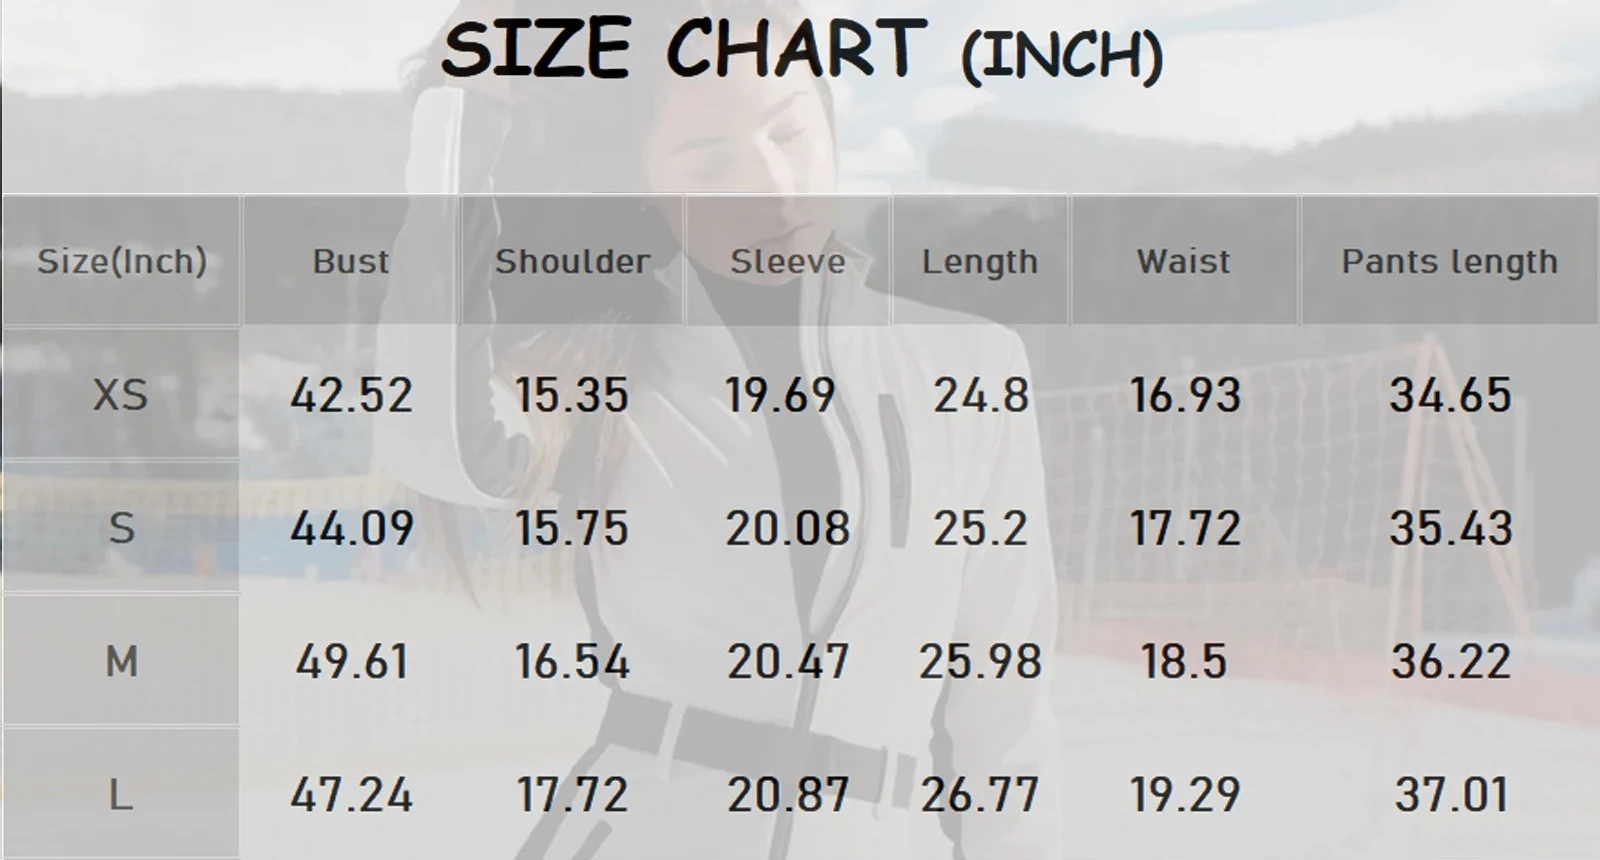
Task: Click the M size row label
Action: tap(121, 661)
